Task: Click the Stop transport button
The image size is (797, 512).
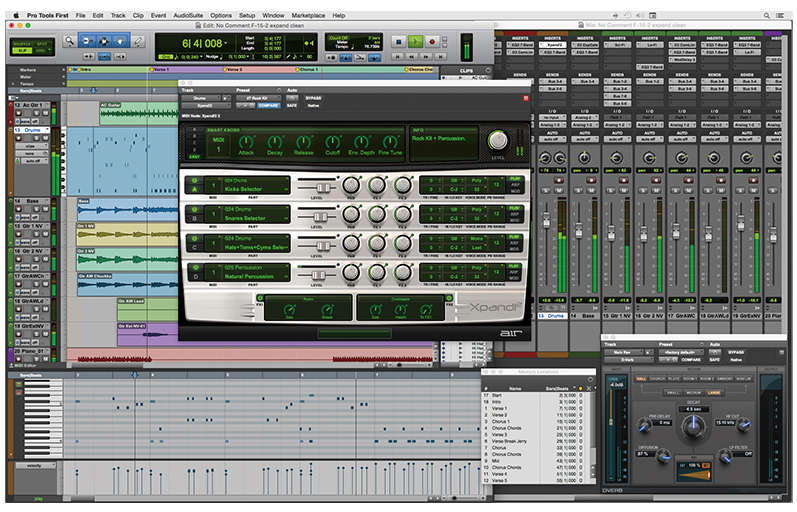Action: click(399, 41)
